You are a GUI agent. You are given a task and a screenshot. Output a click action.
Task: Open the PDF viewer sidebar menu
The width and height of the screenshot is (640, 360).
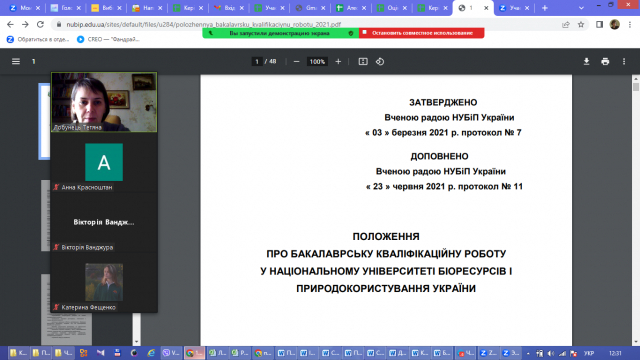[16, 61]
